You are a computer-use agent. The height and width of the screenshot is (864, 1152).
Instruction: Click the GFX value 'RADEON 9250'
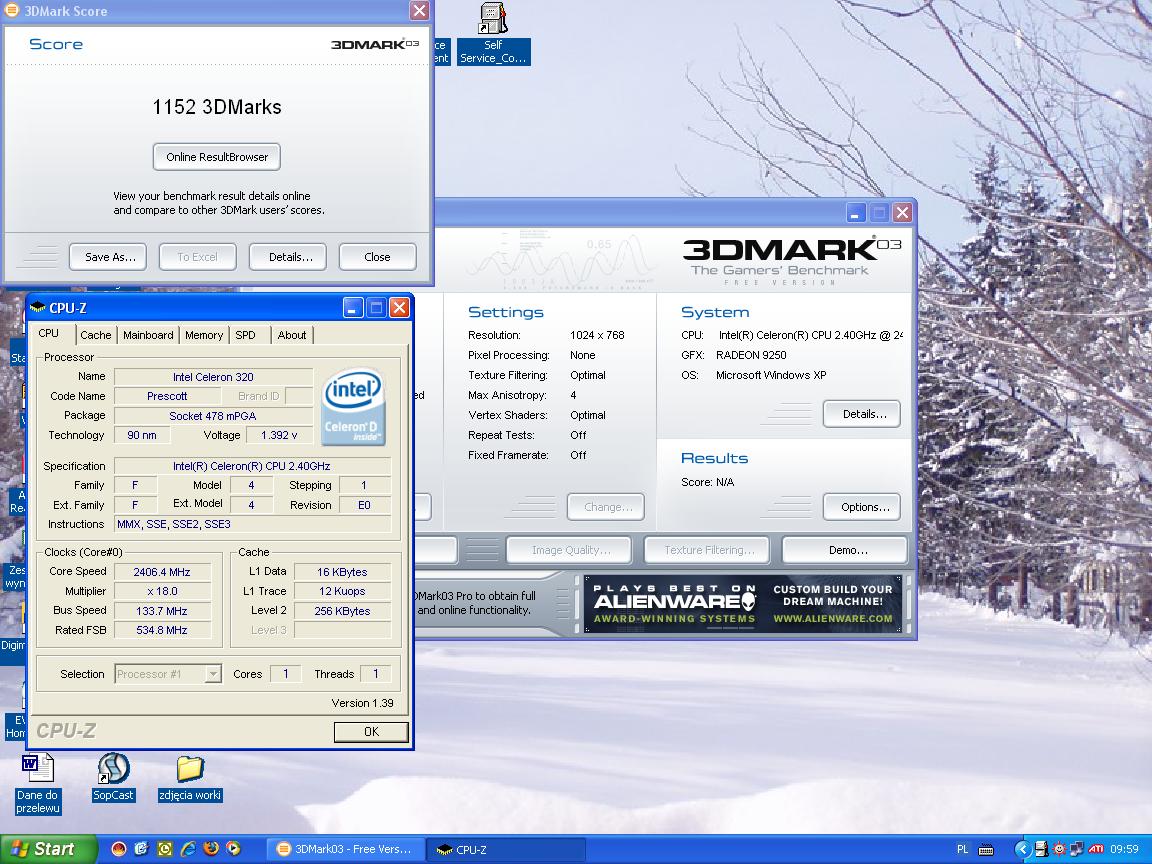(x=751, y=355)
